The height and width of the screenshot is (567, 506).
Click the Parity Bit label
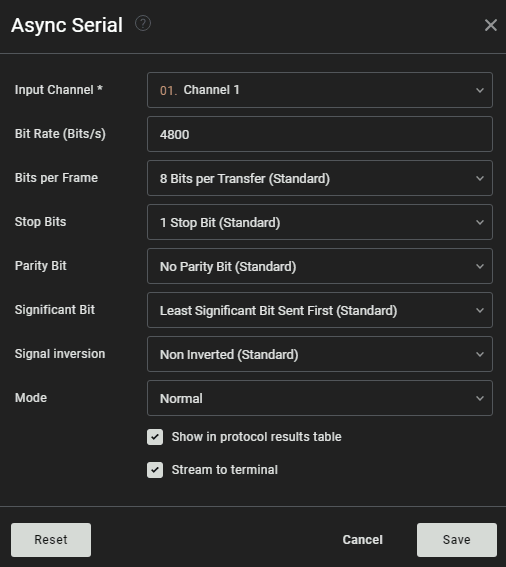[41, 266]
